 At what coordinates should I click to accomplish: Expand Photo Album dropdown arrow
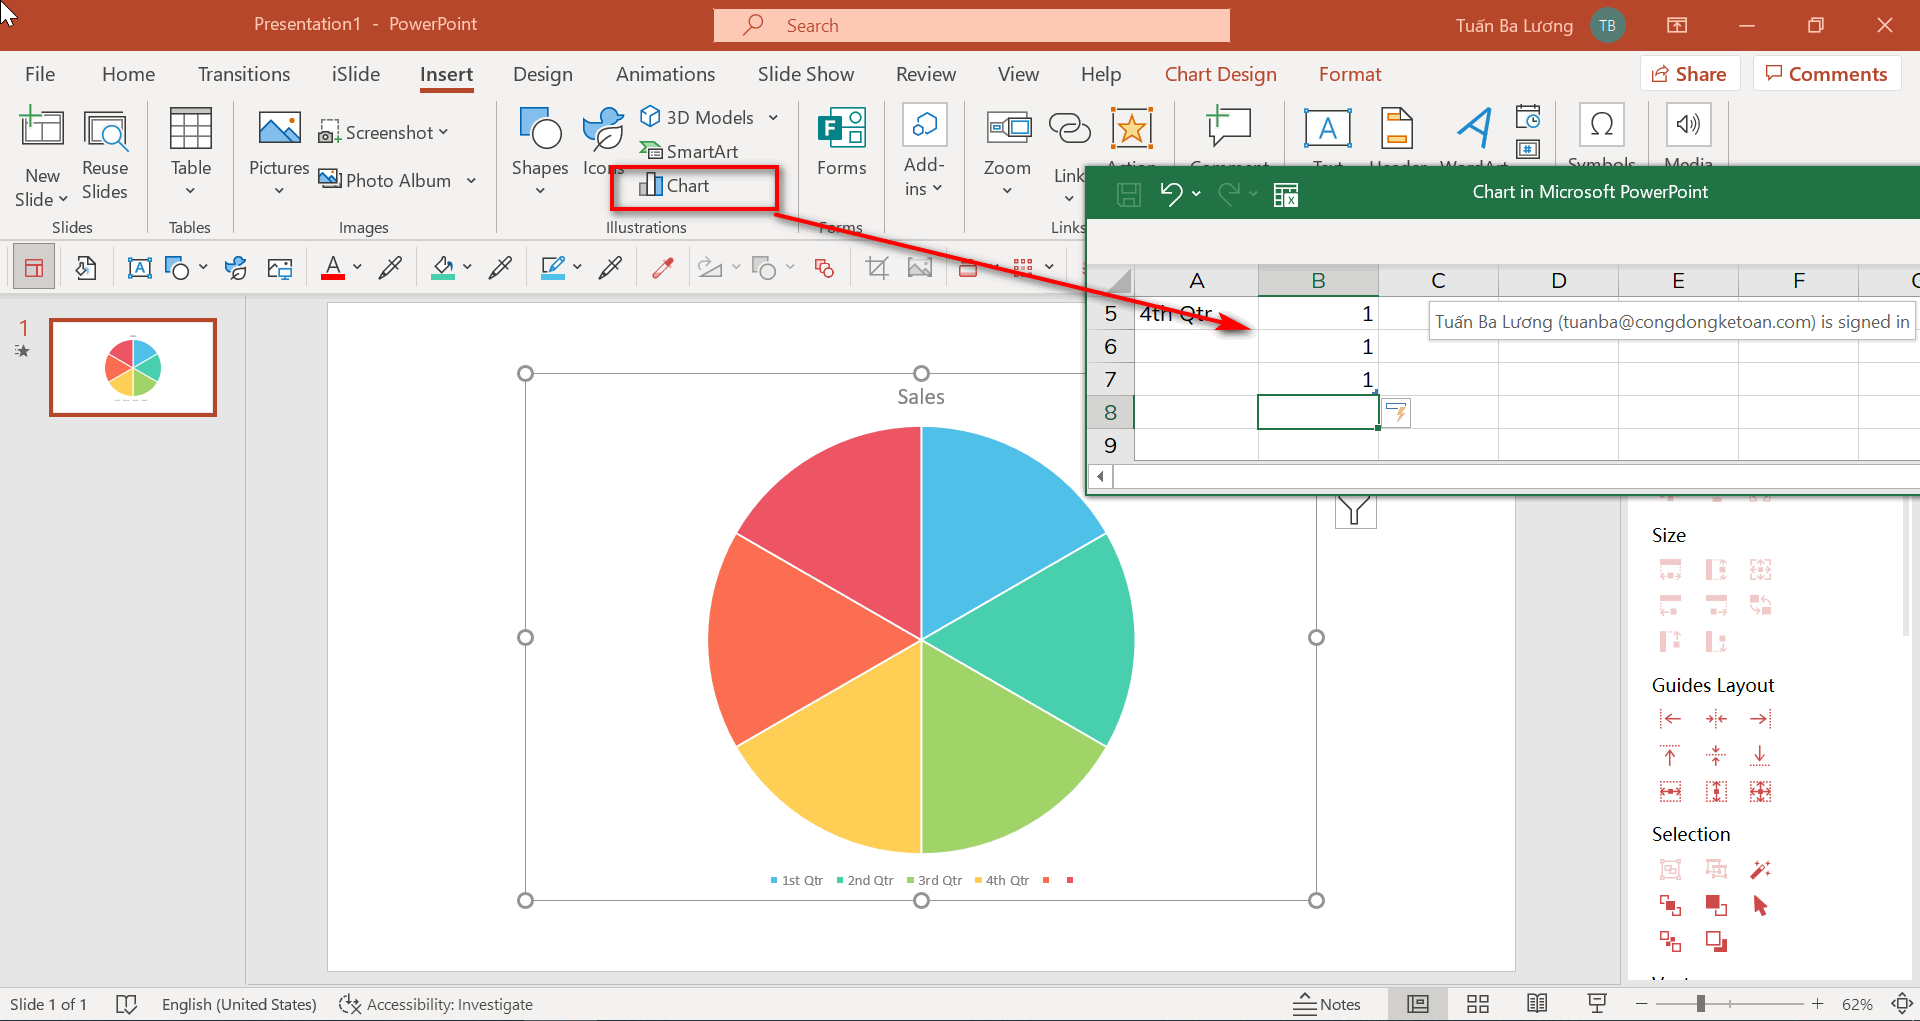[x=471, y=181]
